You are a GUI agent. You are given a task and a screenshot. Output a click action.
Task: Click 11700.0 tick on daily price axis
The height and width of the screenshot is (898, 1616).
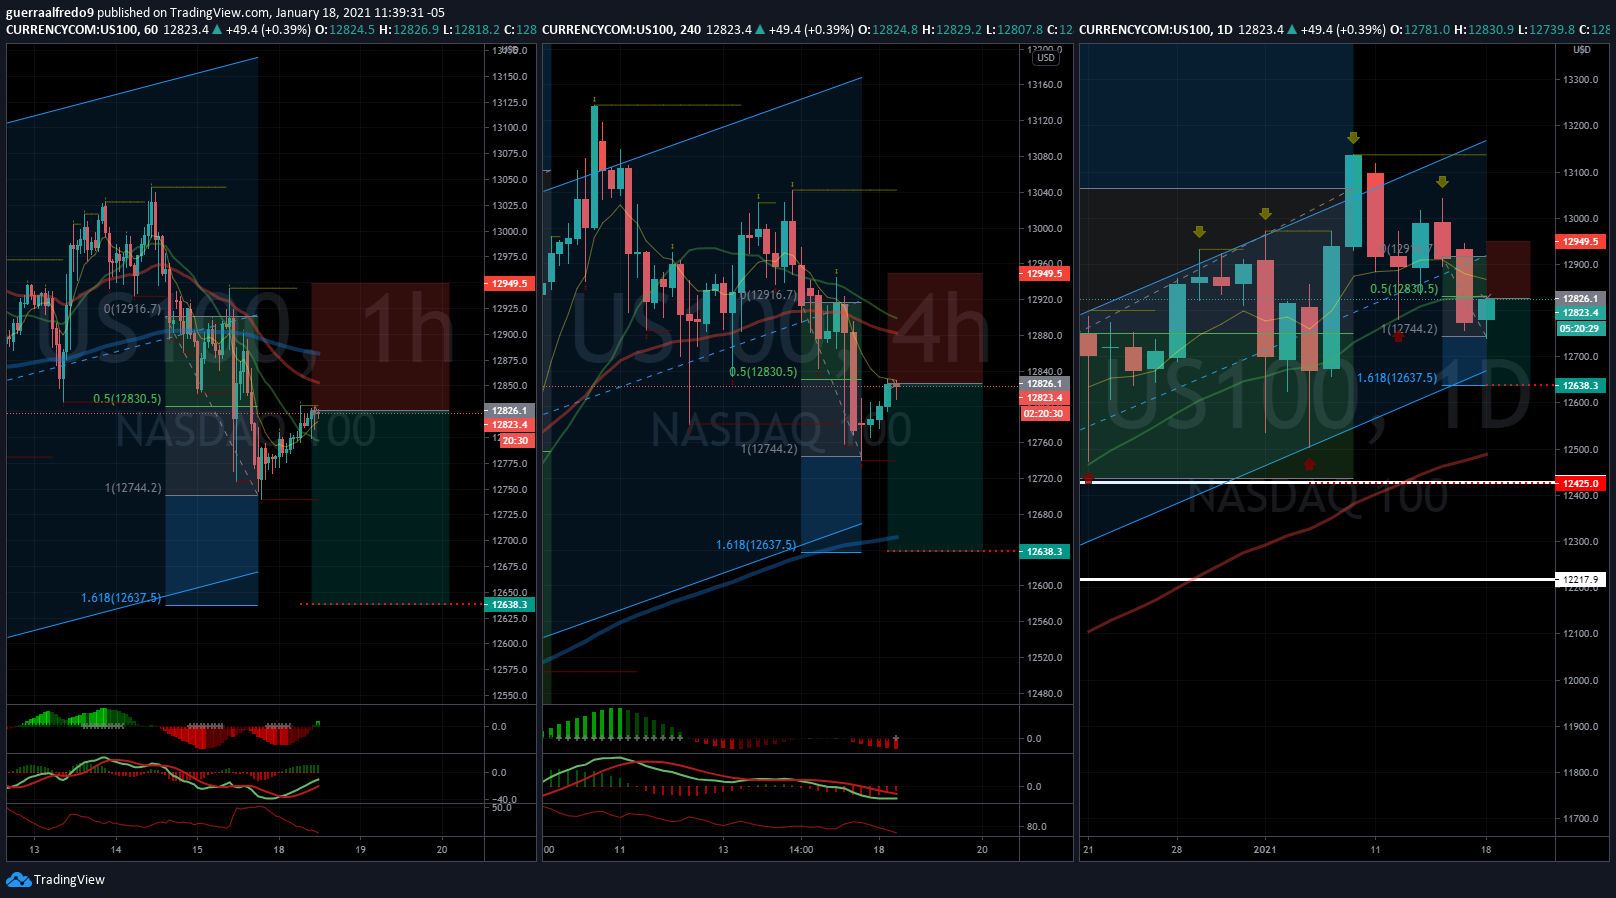(1581, 819)
